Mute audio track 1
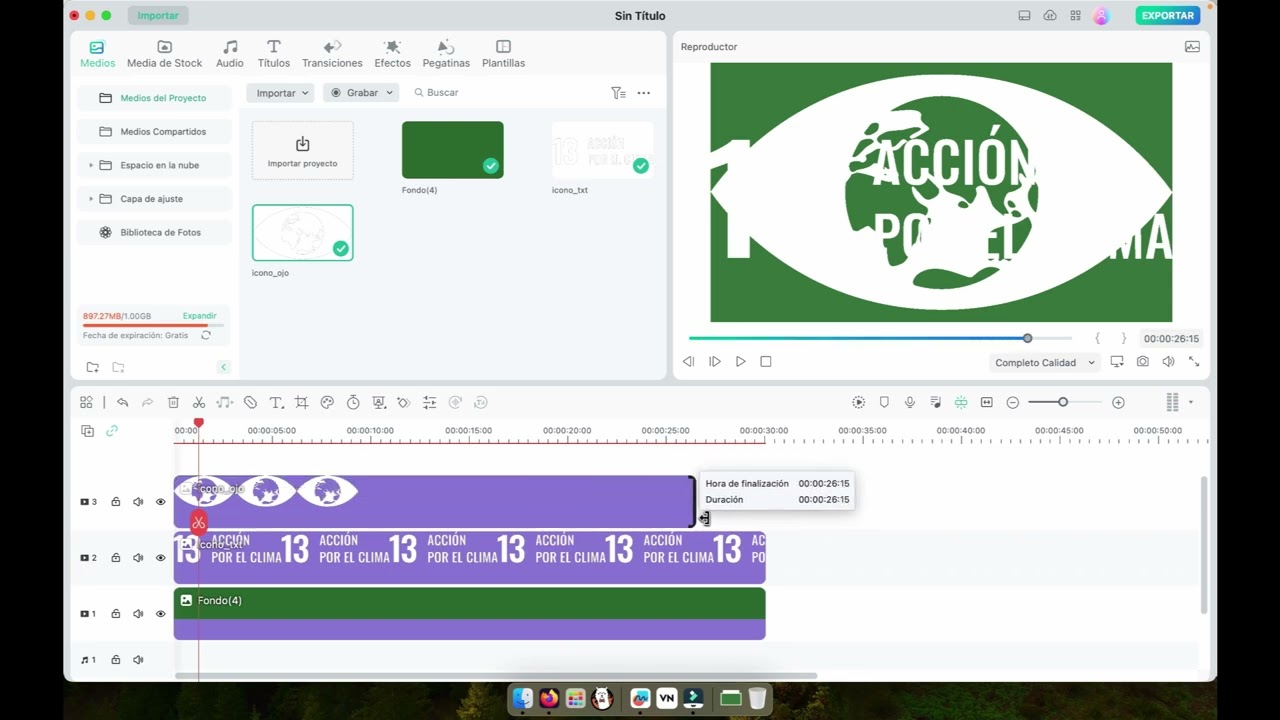1280x720 pixels. click(x=138, y=660)
